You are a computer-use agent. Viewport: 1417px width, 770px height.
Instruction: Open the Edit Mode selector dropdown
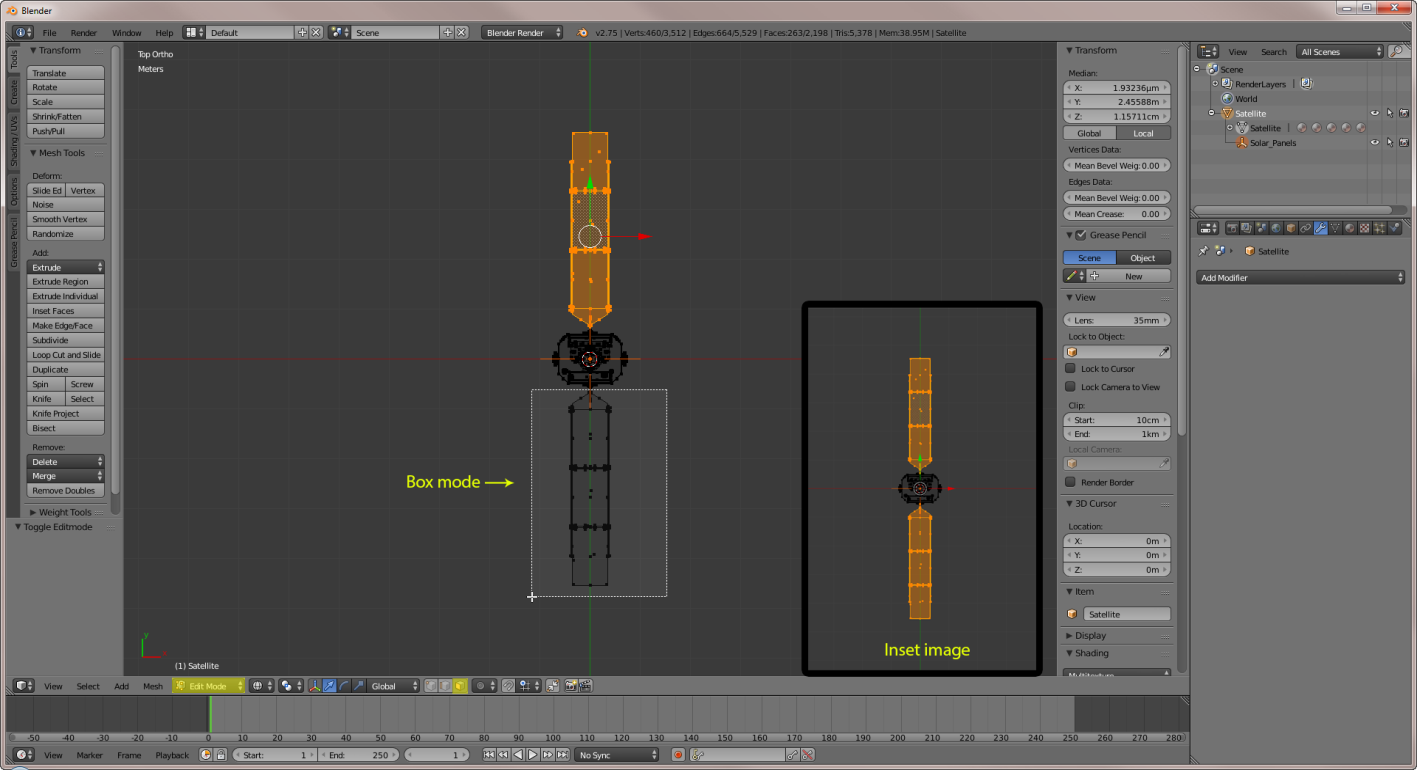[208, 686]
